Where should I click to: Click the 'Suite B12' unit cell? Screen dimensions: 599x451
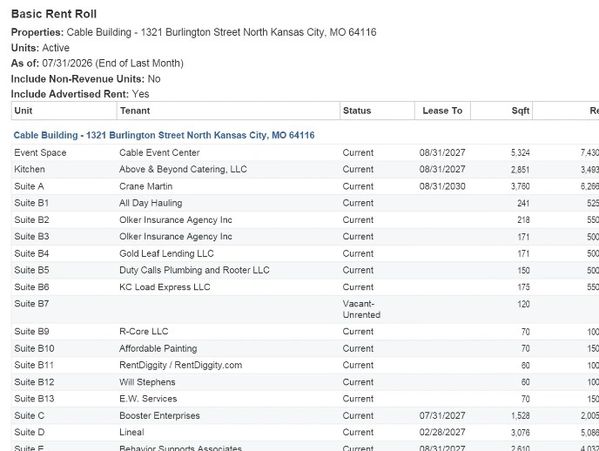tap(34, 382)
